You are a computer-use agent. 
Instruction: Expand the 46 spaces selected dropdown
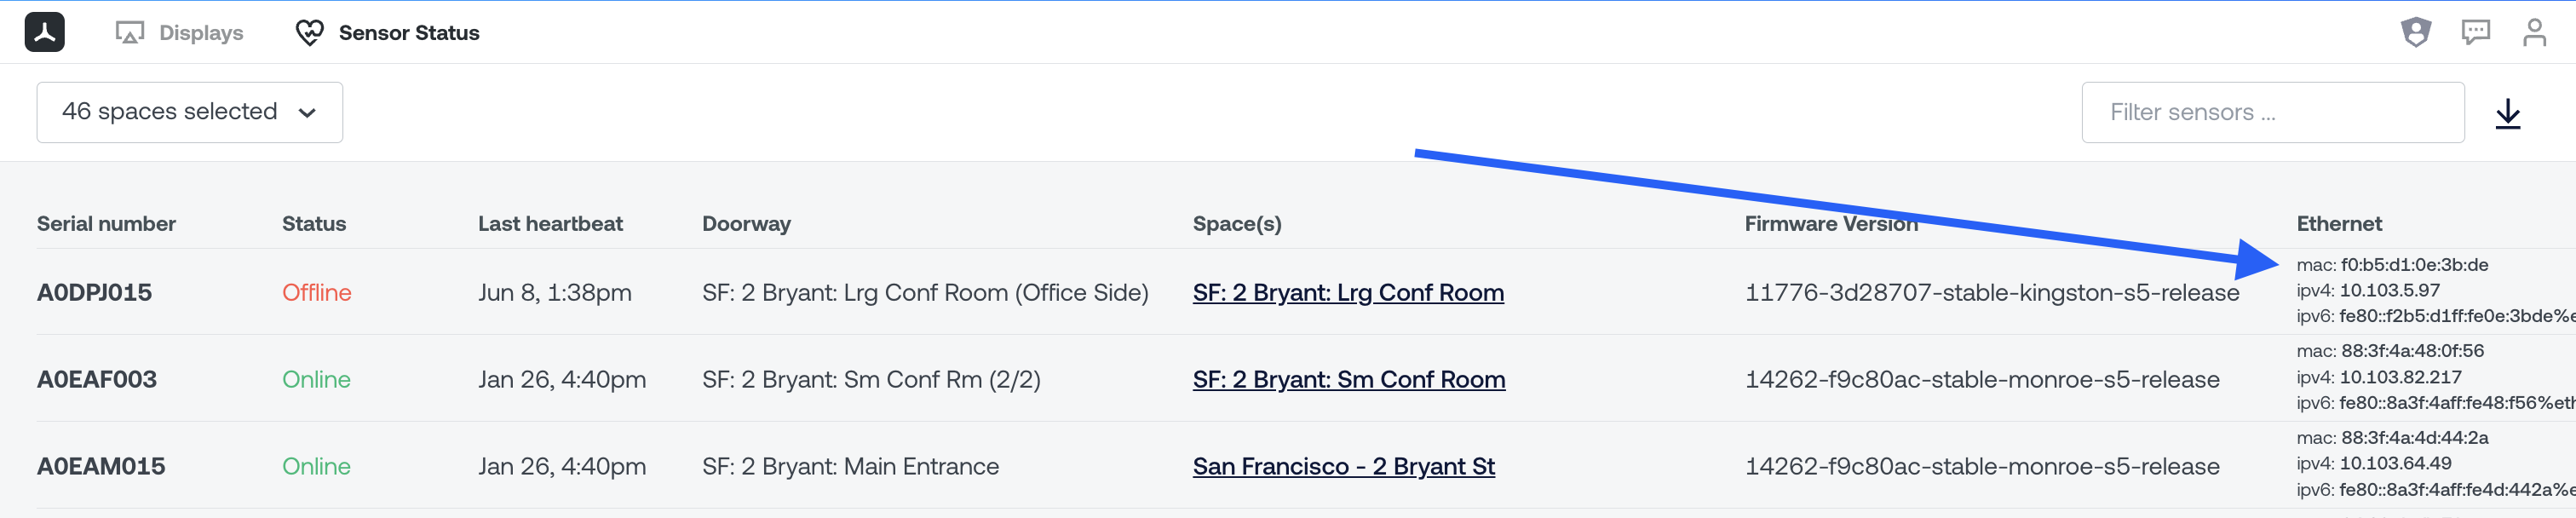tap(190, 112)
